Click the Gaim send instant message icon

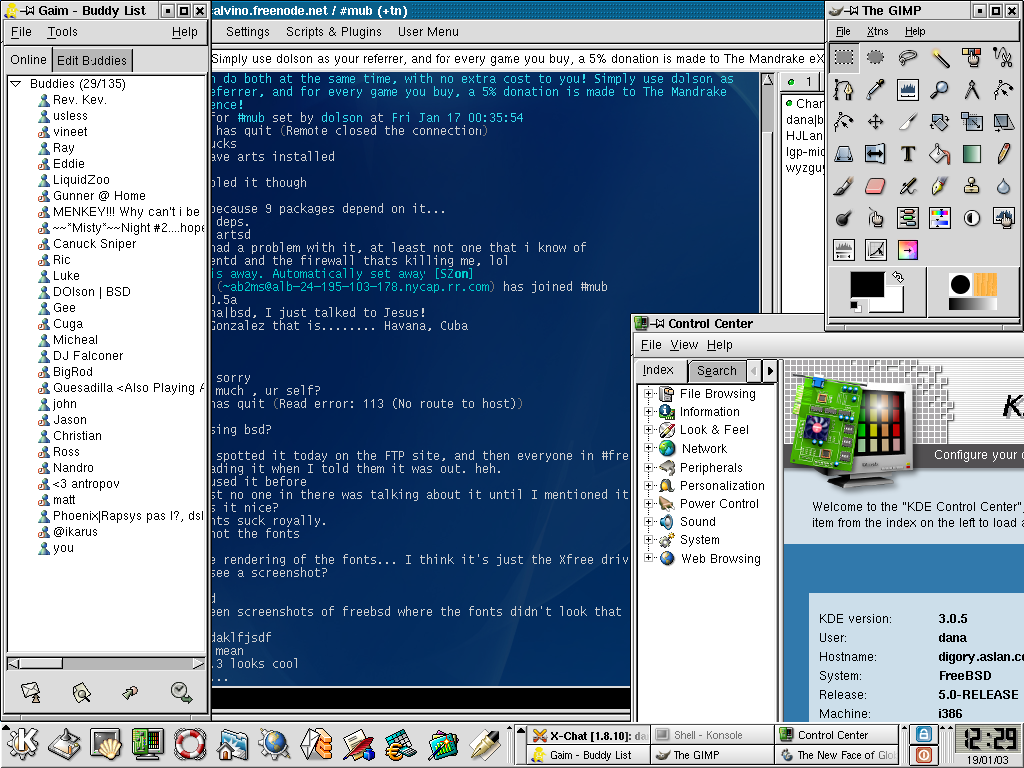tap(31, 692)
